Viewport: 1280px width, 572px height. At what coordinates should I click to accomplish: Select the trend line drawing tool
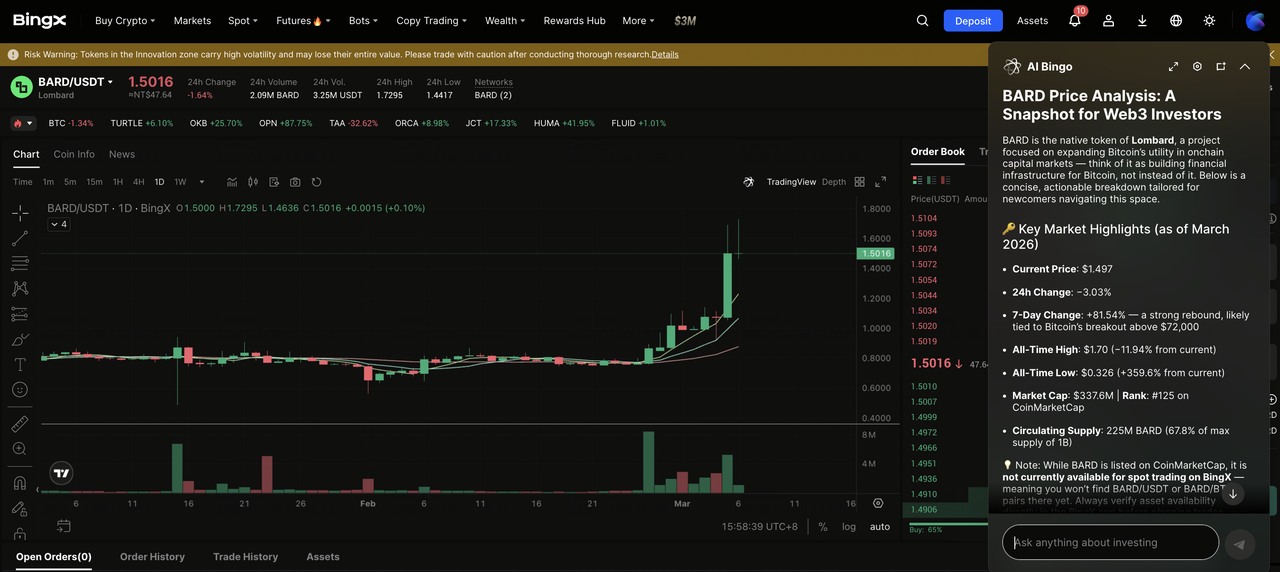[x=20, y=238]
